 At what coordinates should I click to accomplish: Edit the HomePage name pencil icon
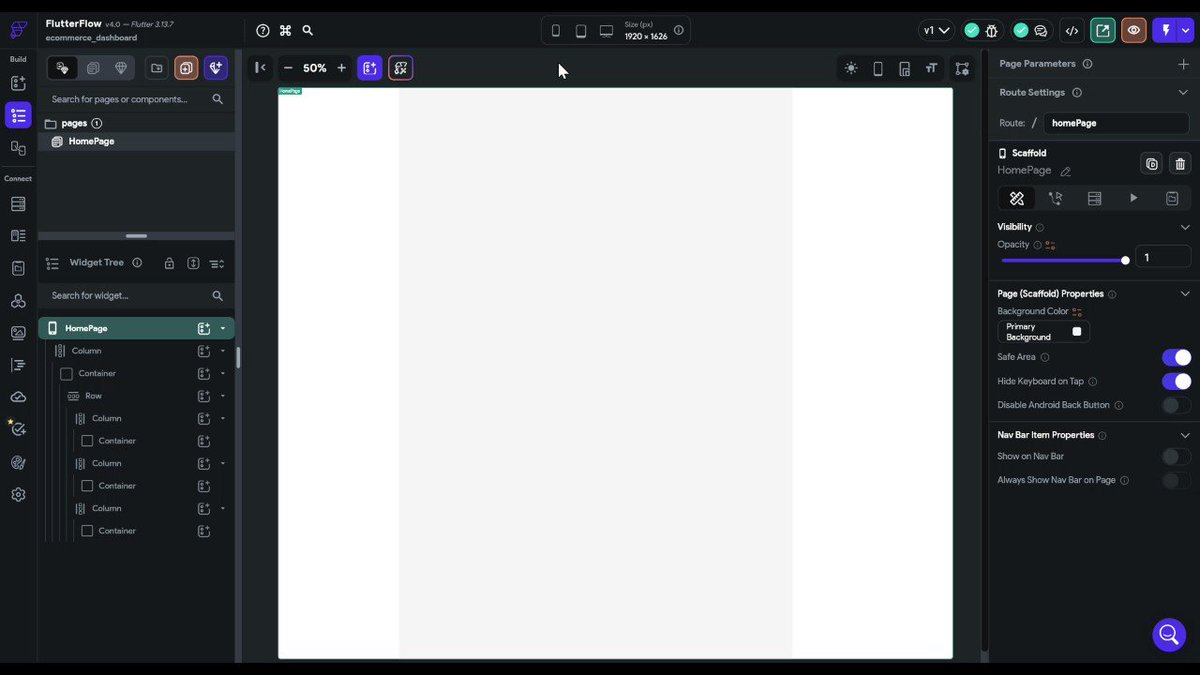pos(1065,171)
